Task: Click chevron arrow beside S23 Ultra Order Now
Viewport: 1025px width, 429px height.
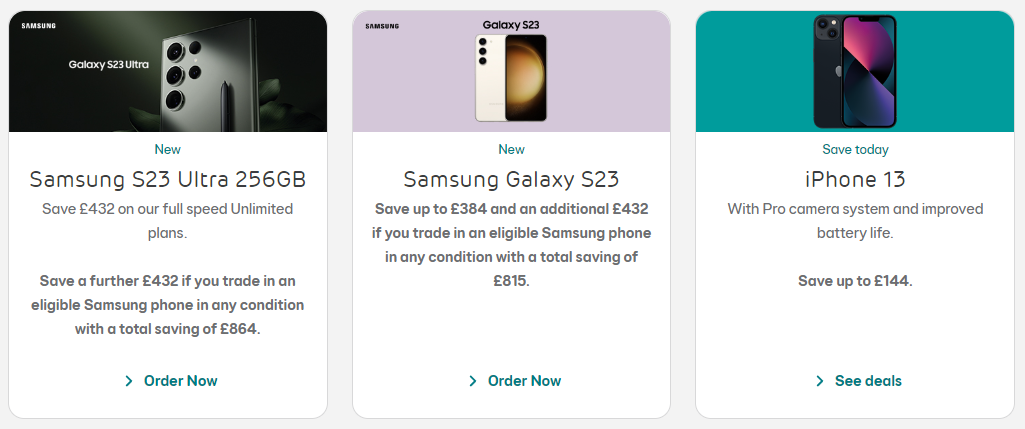Action: tap(129, 381)
